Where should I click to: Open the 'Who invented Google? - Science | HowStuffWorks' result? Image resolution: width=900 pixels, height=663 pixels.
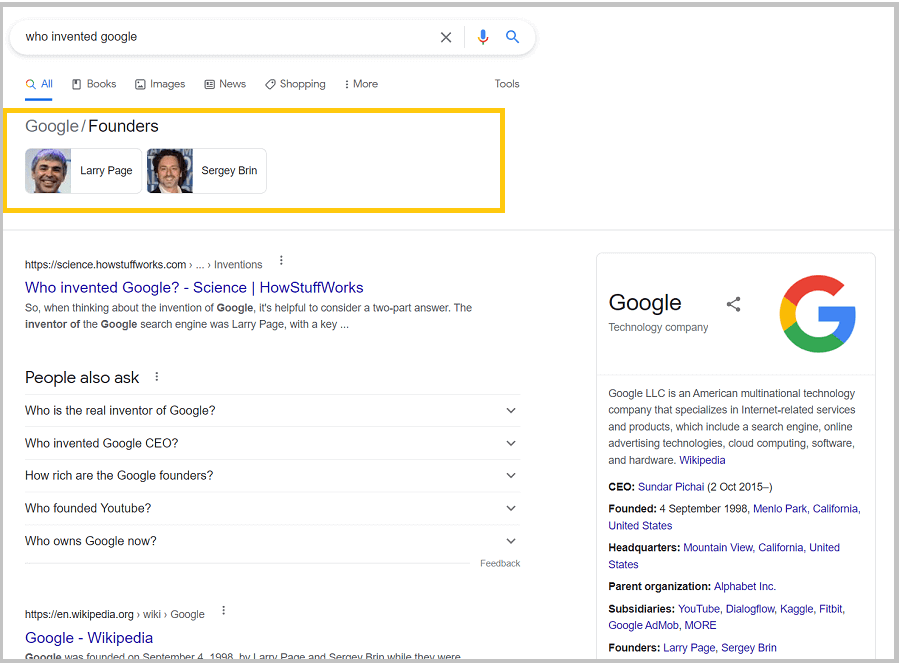pos(194,288)
